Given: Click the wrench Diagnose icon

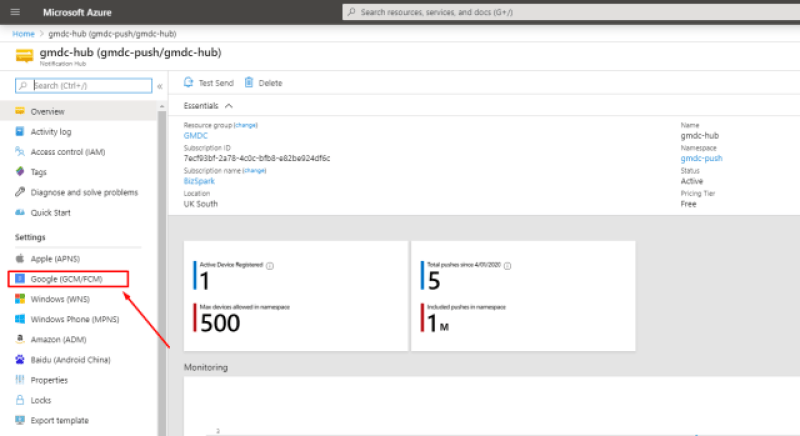Looking at the screenshot, I should [20, 192].
